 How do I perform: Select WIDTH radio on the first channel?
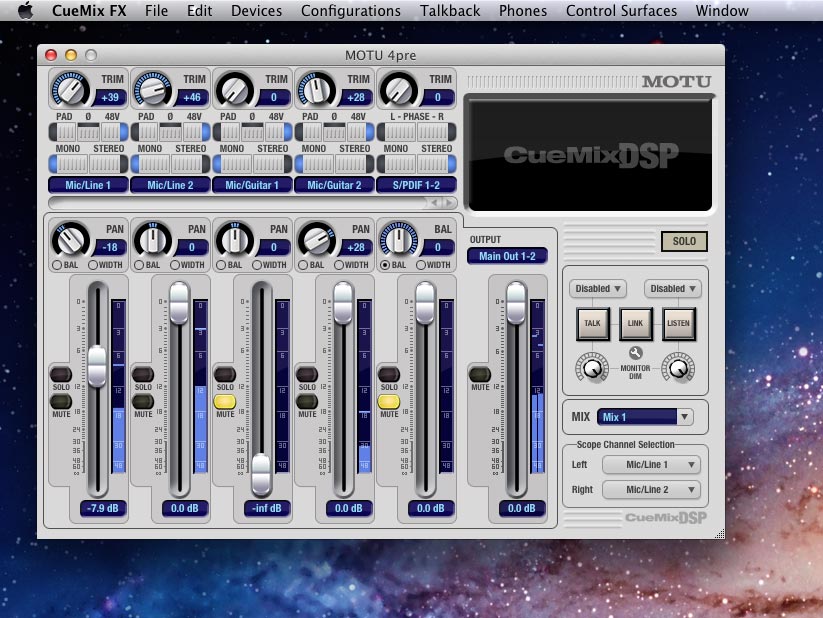(x=93, y=265)
